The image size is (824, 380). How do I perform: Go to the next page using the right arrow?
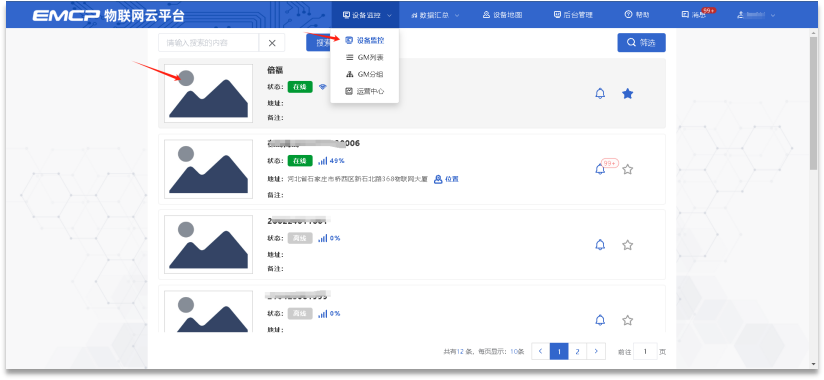[x=596, y=351]
